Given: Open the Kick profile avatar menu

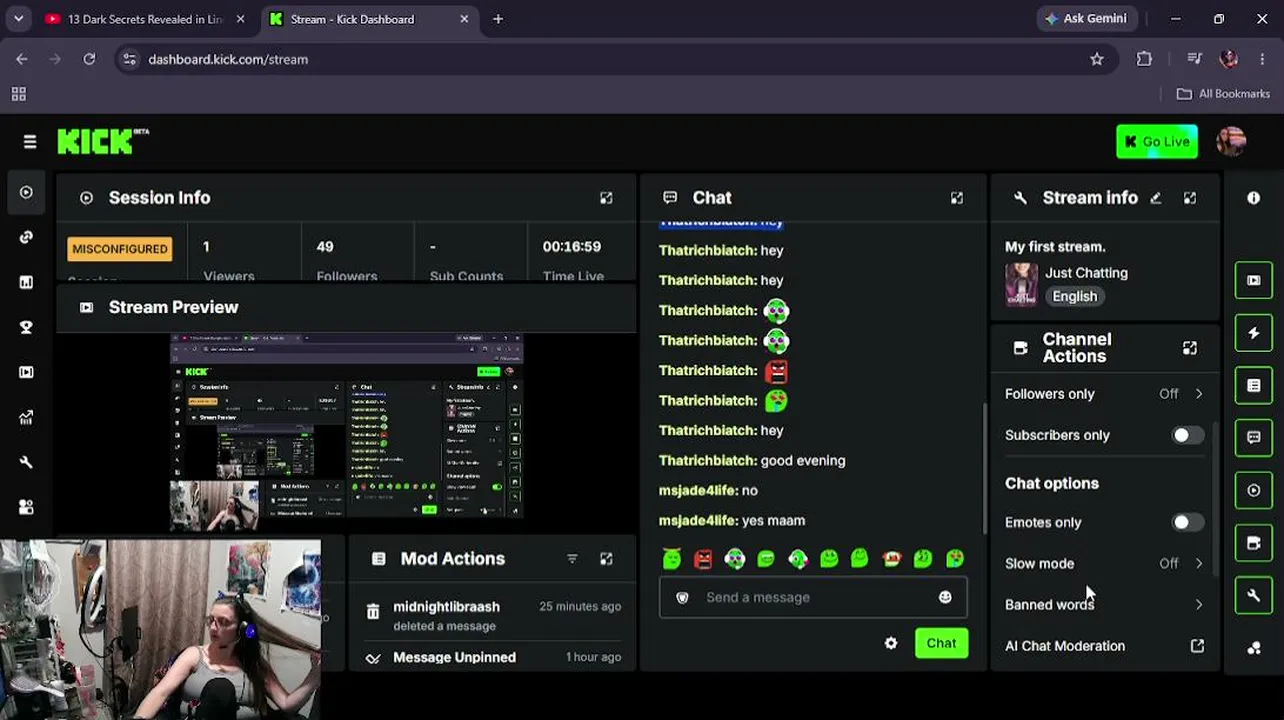Looking at the screenshot, I should tap(1232, 142).
